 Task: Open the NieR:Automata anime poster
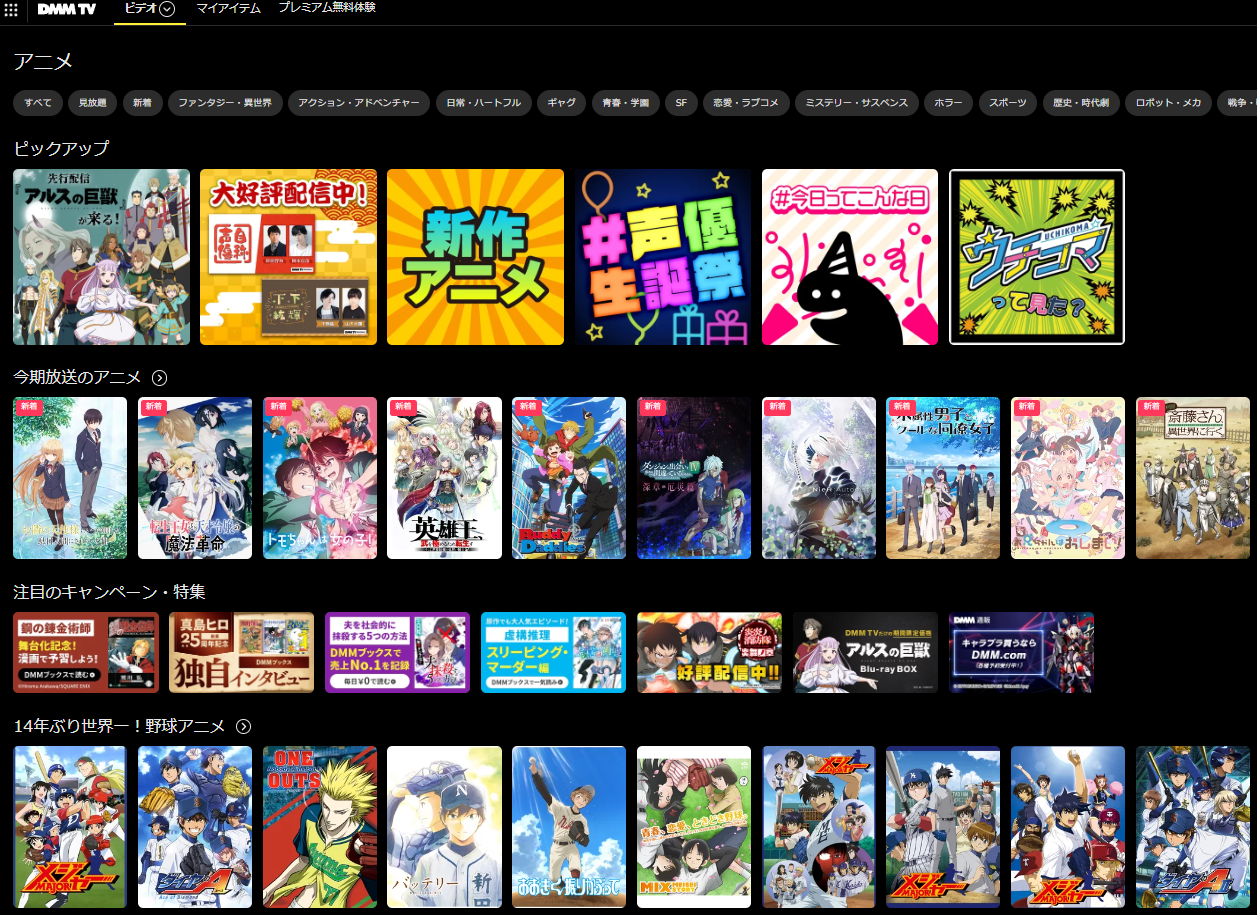coord(819,478)
